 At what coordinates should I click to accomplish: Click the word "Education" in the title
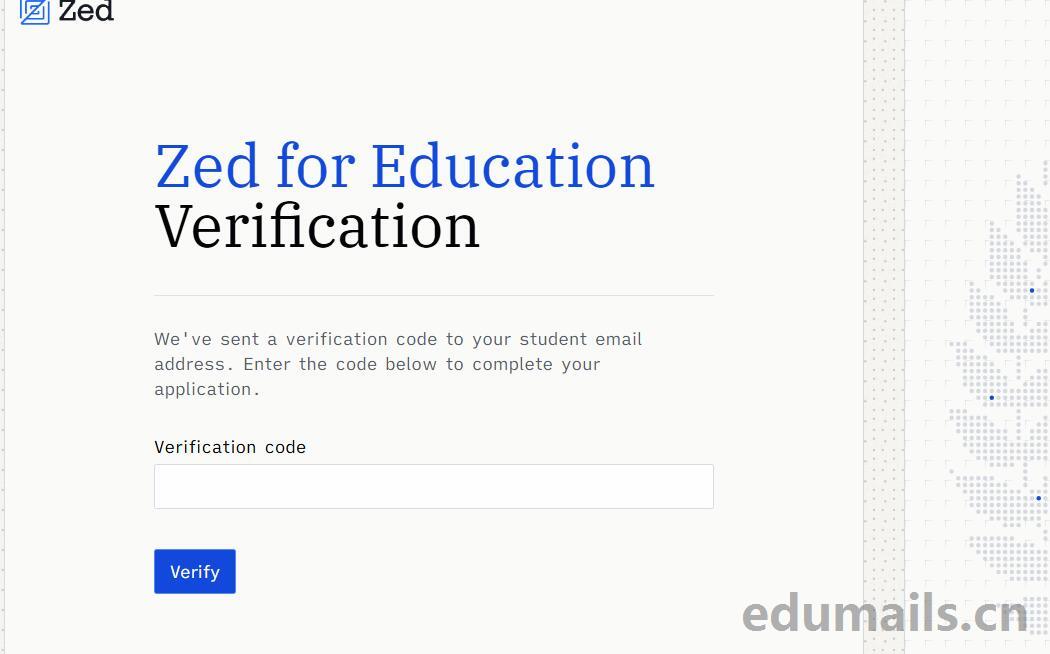(512, 166)
